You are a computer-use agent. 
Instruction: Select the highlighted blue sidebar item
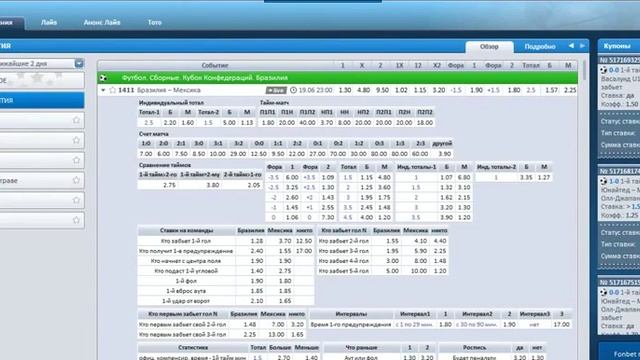(x=42, y=100)
